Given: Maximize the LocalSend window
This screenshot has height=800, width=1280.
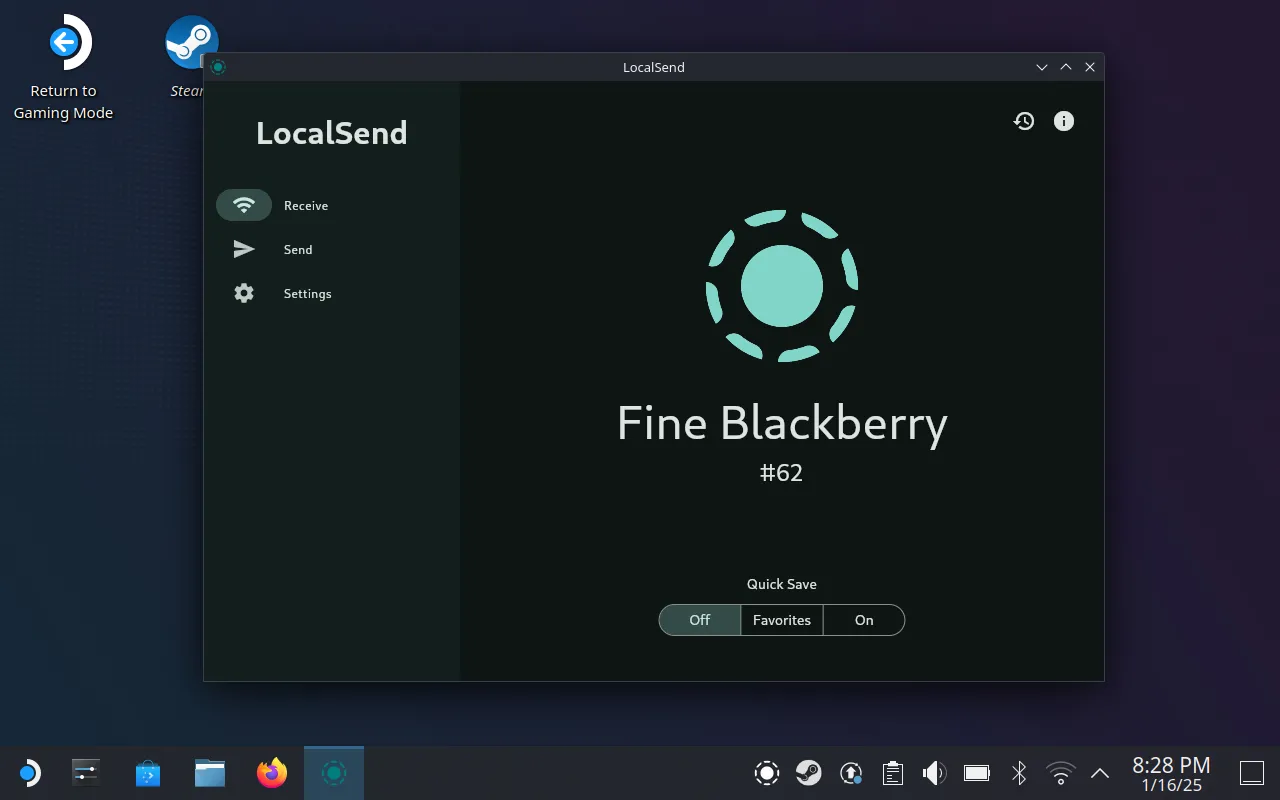Looking at the screenshot, I should click(1066, 67).
